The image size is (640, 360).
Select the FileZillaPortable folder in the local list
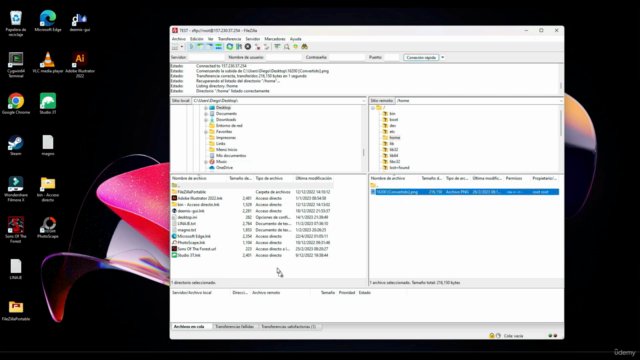click(x=191, y=192)
